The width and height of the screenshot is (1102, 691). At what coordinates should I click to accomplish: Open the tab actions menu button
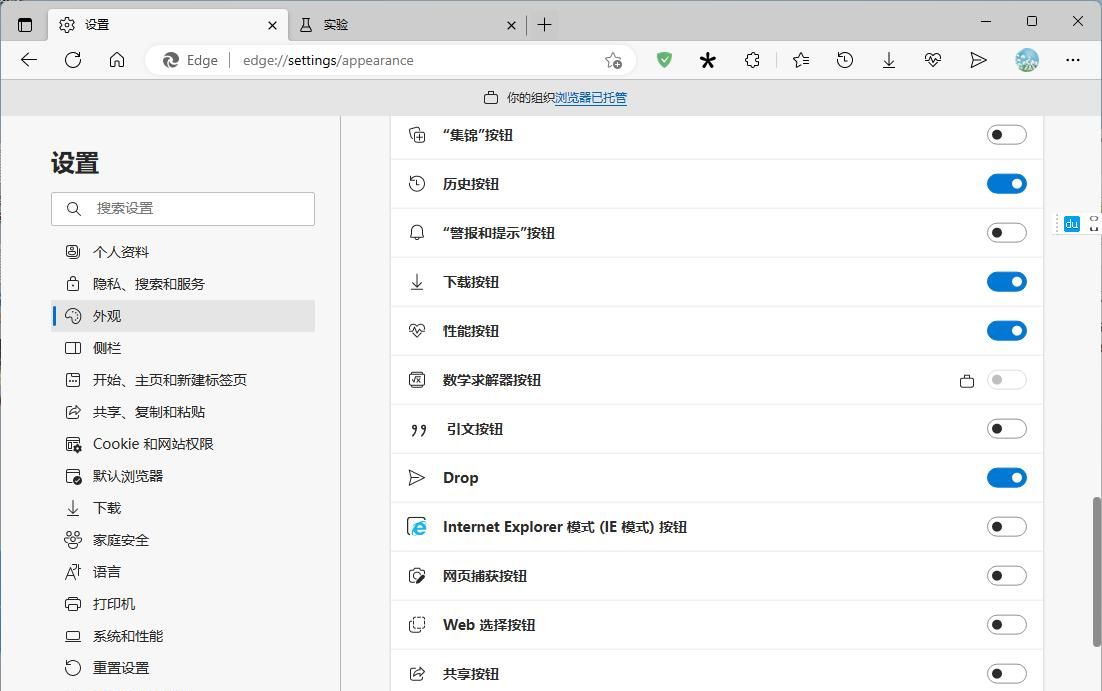25,25
